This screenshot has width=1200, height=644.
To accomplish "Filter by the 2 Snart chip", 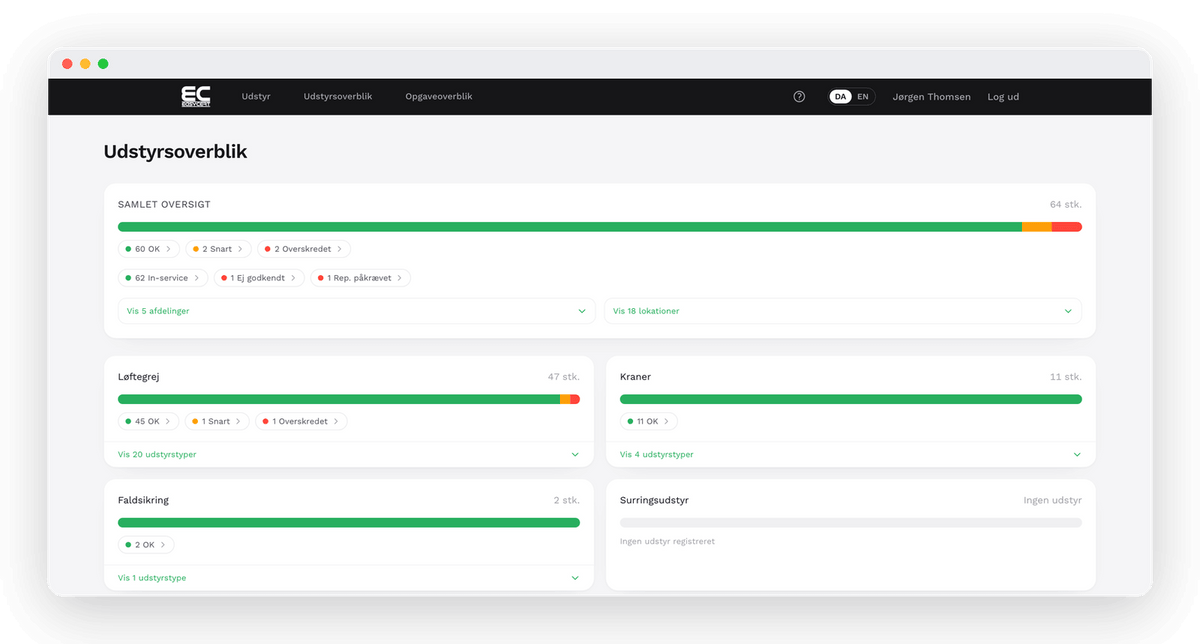I will pos(218,249).
